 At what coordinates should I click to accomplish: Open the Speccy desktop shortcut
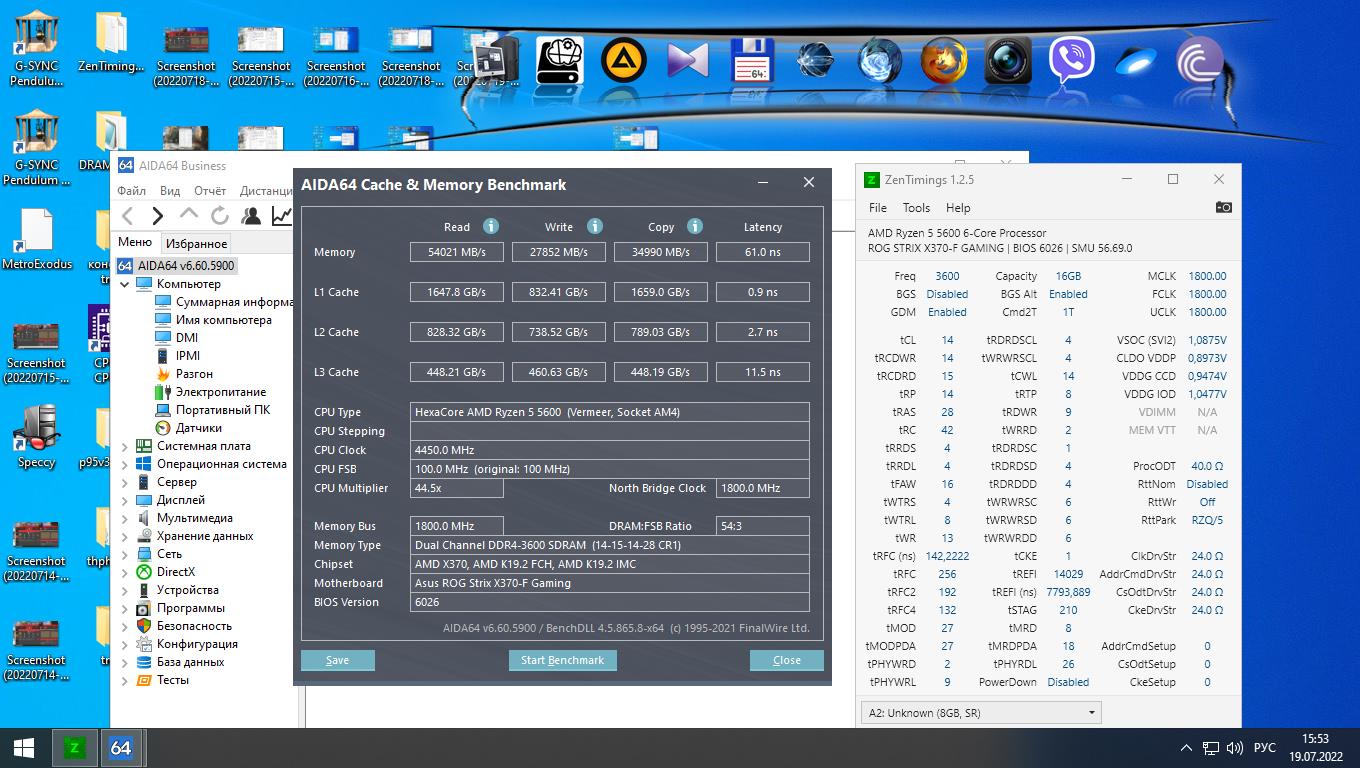[x=37, y=438]
